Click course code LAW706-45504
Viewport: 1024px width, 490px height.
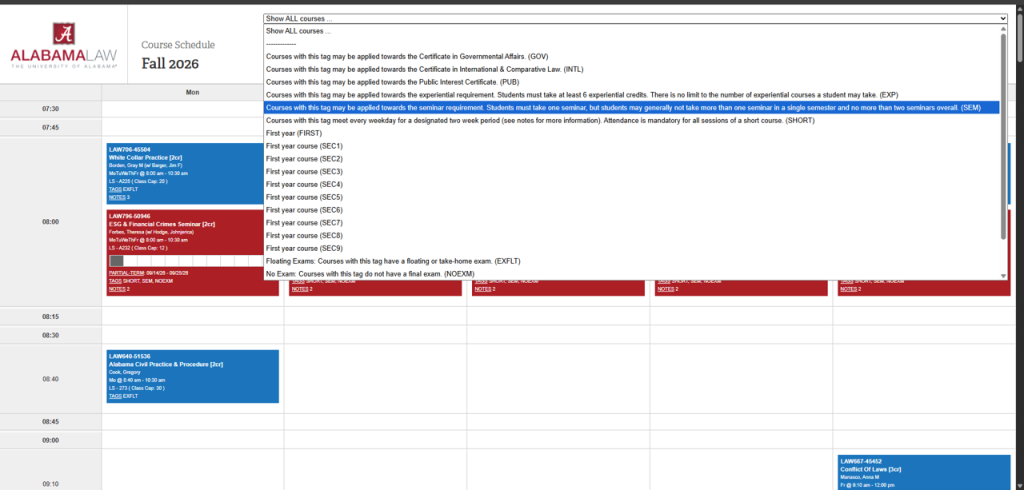[x=129, y=150]
